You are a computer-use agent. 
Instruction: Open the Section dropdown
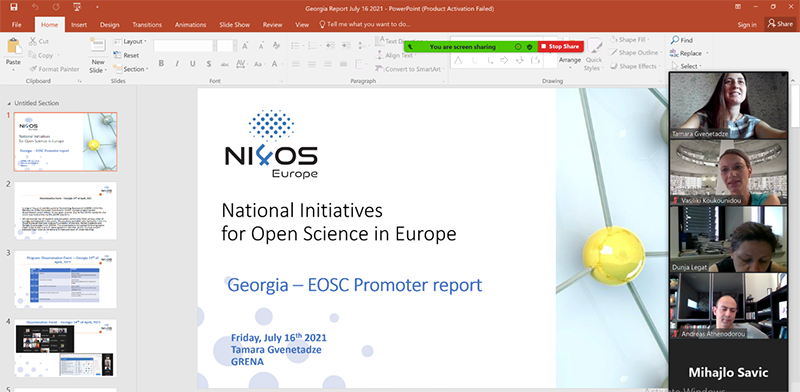click(131, 69)
